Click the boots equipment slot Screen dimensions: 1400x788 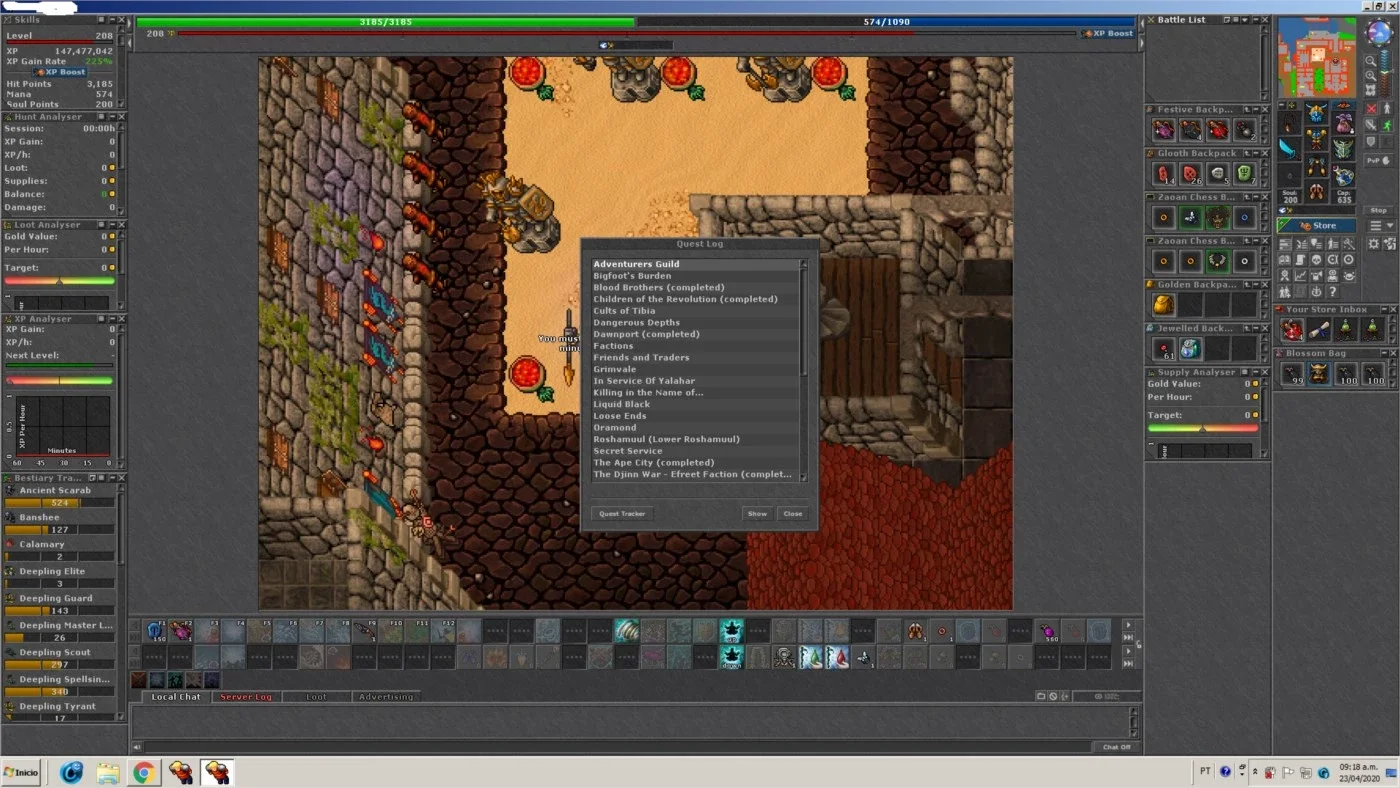click(x=1316, y=190)
